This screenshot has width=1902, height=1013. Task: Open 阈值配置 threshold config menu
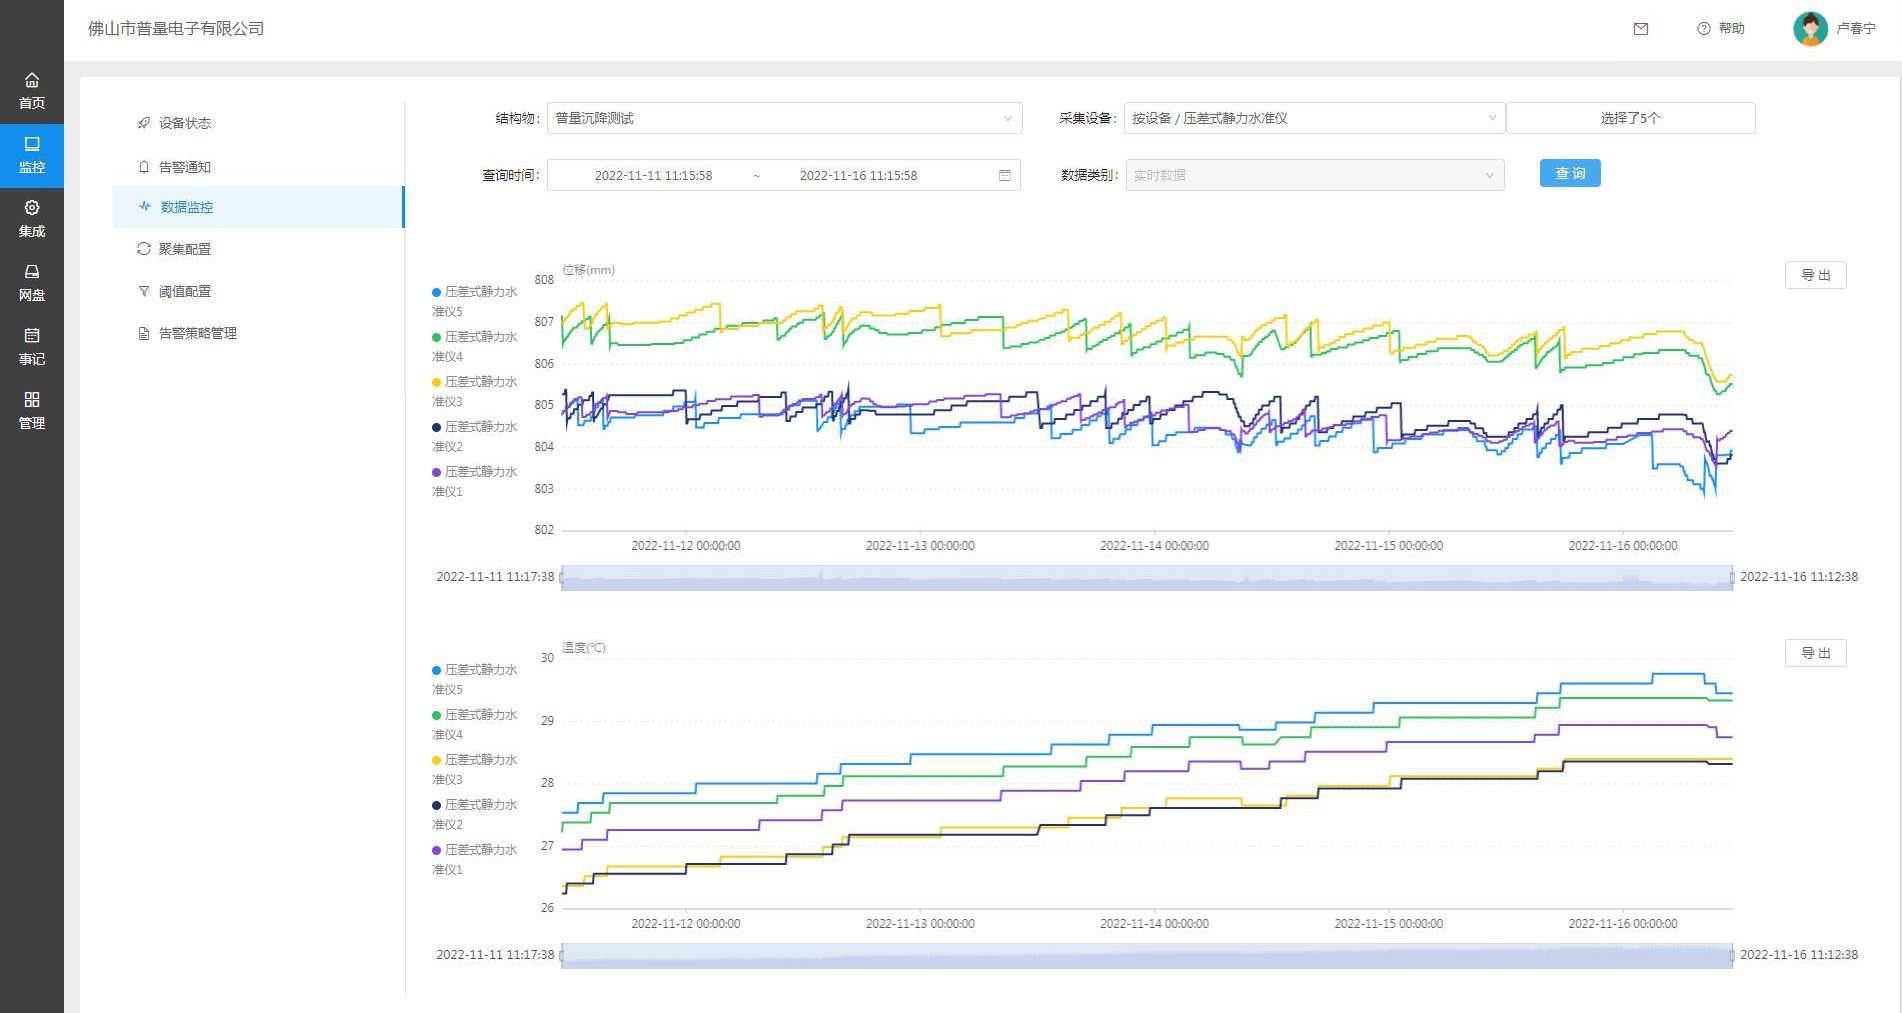pyautogui.click(x=185, y=291)
